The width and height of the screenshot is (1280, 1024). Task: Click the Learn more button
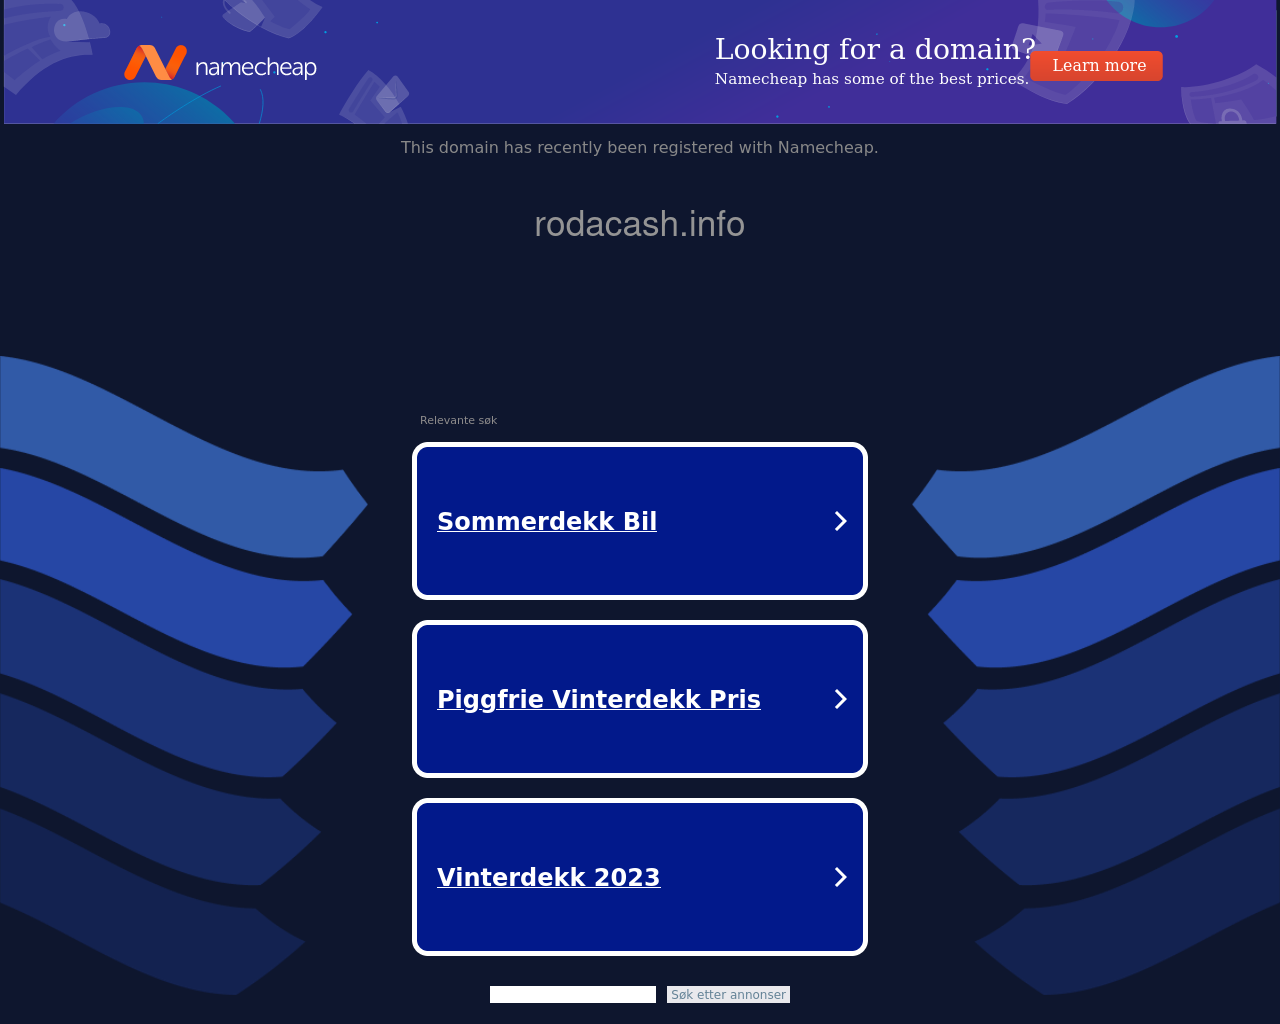(x=1097, y=66)
